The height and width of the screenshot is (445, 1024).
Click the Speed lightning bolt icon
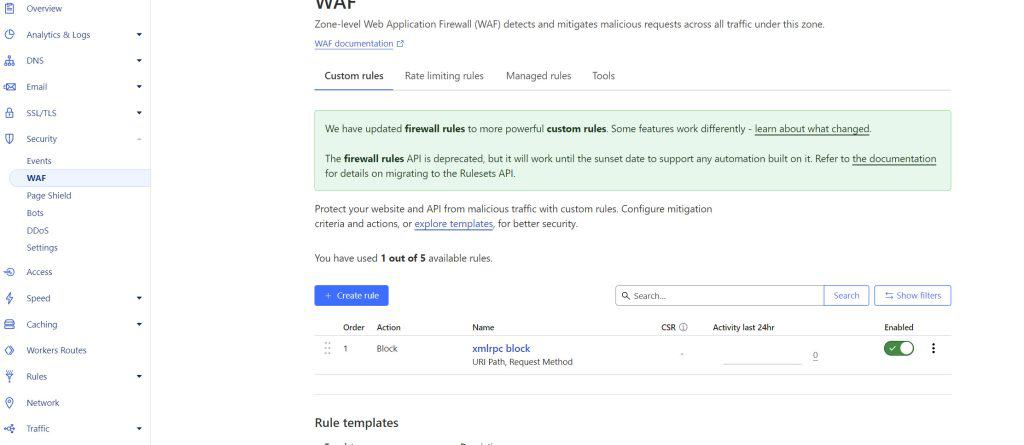coord(9,298)
